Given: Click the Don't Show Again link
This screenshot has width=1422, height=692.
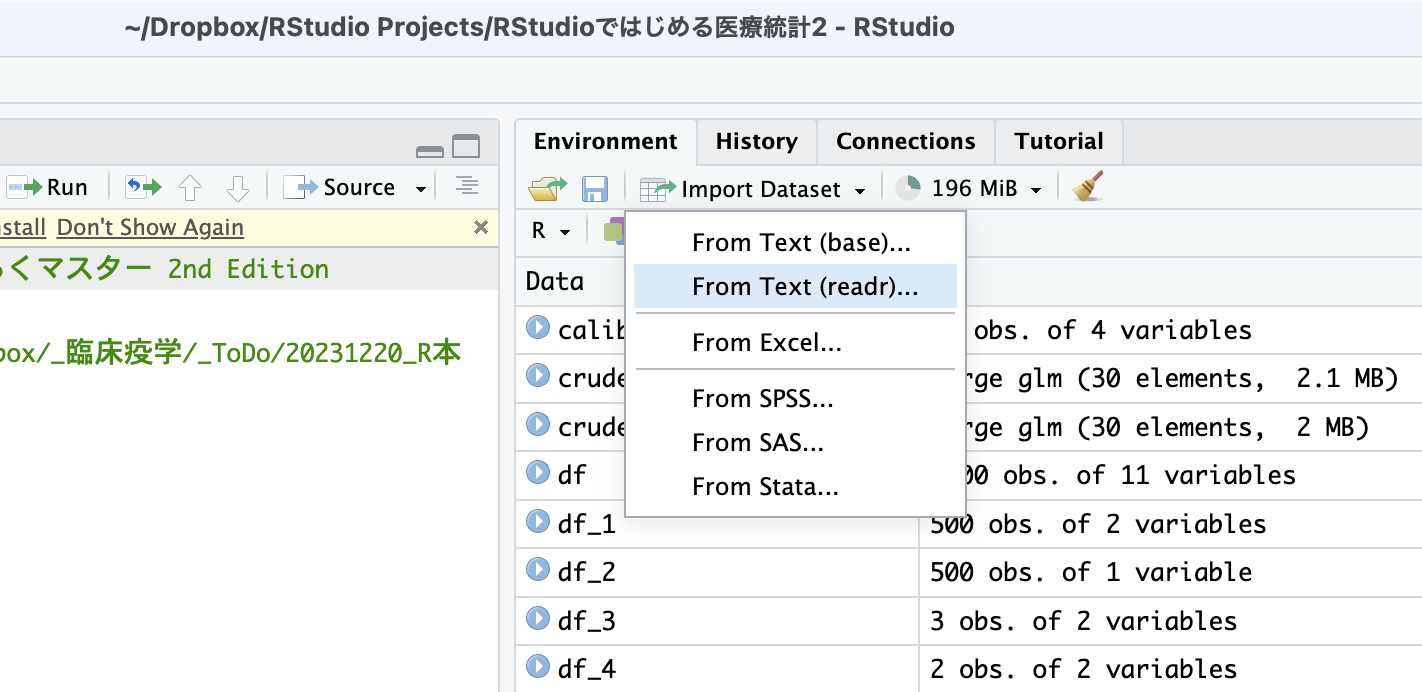Looking at the screenshot, I should 150,228.
